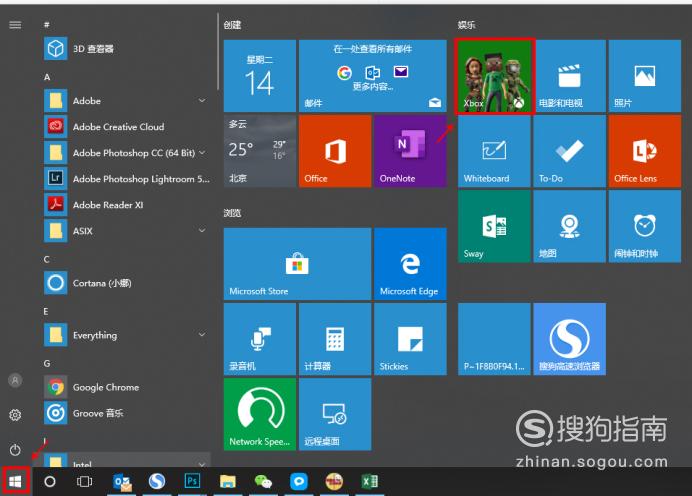Launch the Stickies tile
This screenshot has height=496, width=692.
point(410,339)
